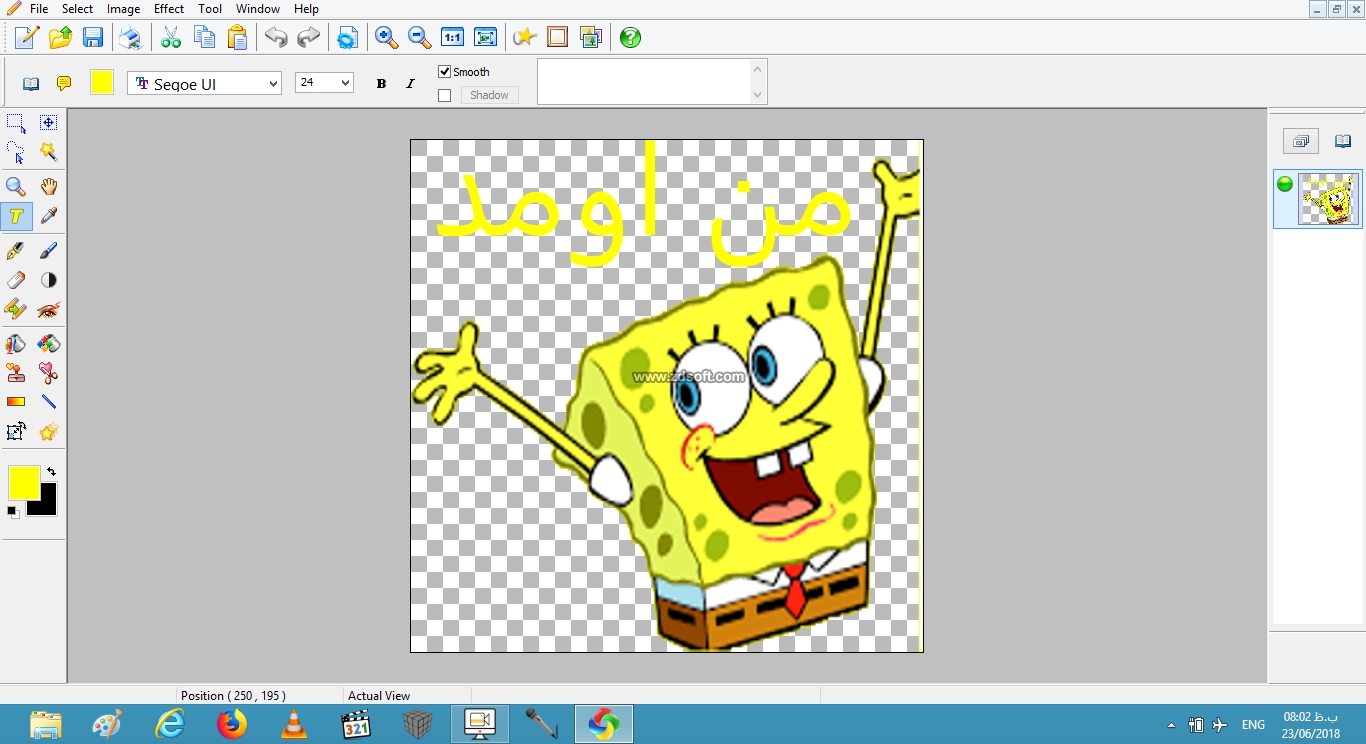Click the Shadow settings button
Image resolution: width=1366 pixels, height=744 pixels.
click(x=490, y=95)
